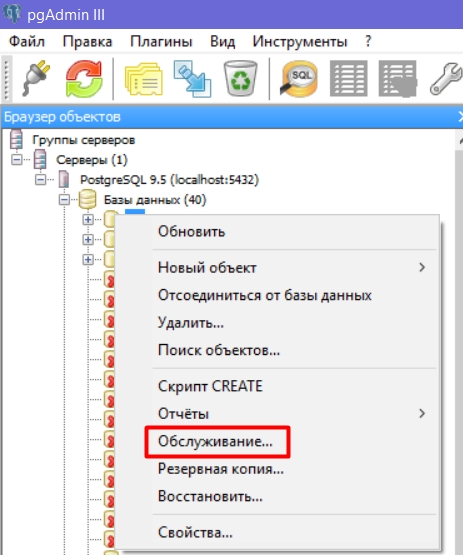463x555 pixels.
Task: Choose Резервная копия... menu entry
Action: [278, 469]
